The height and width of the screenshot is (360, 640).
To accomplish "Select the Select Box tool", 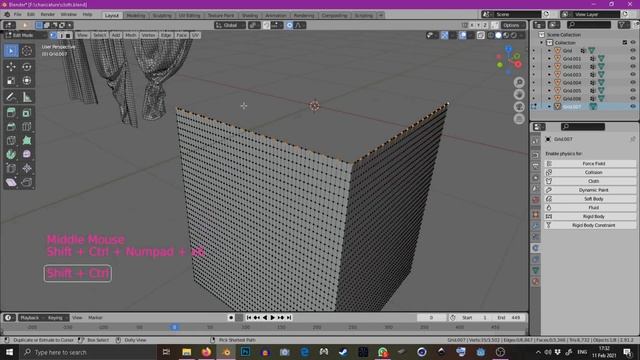I will pyautogui.click(x=11, y=51).
